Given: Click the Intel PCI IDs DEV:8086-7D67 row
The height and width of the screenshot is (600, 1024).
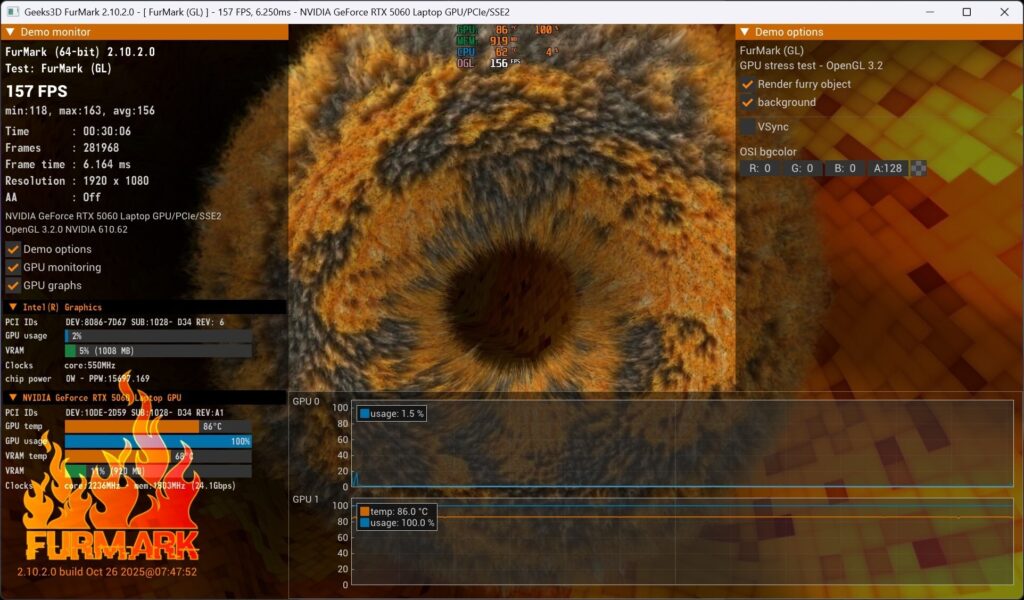Looking at the screenshot, I should [x=115, y=322].
